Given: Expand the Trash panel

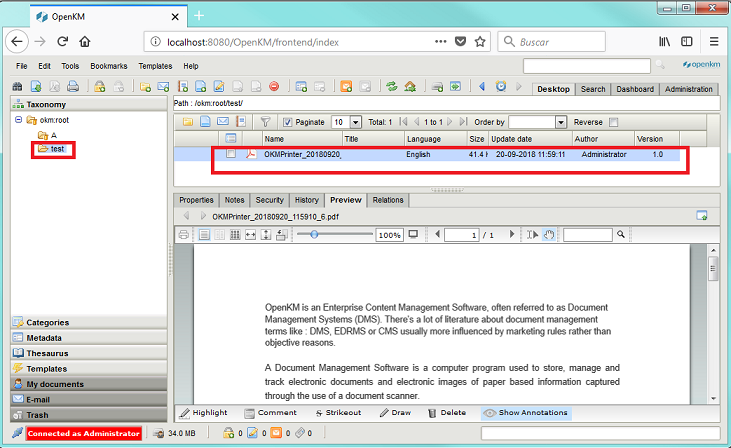Looking at the screenshot, I should (x=89, y=414).
